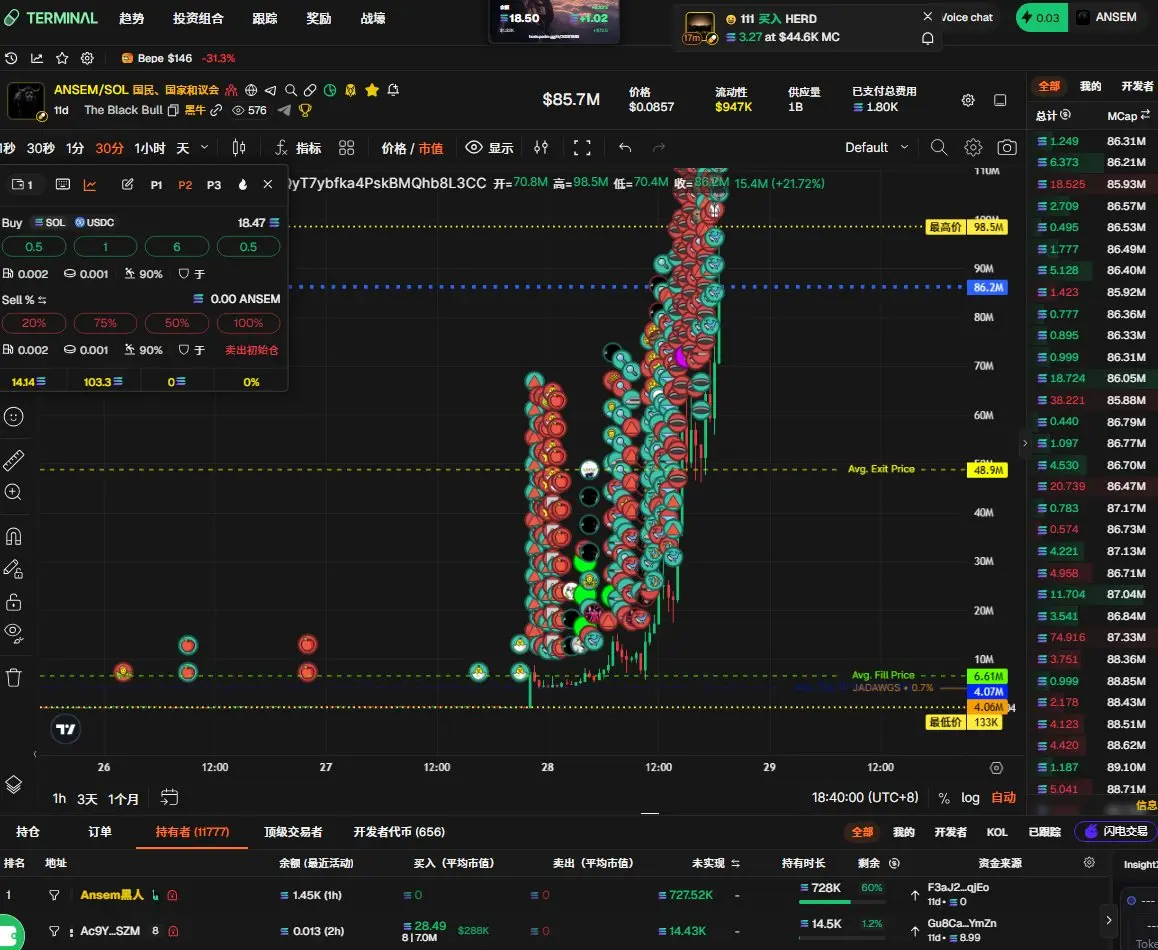The height and width of the screenshot is (950, 1158).
Task: Switch chart to 市值 market cap view
Action: click(431, 148)
